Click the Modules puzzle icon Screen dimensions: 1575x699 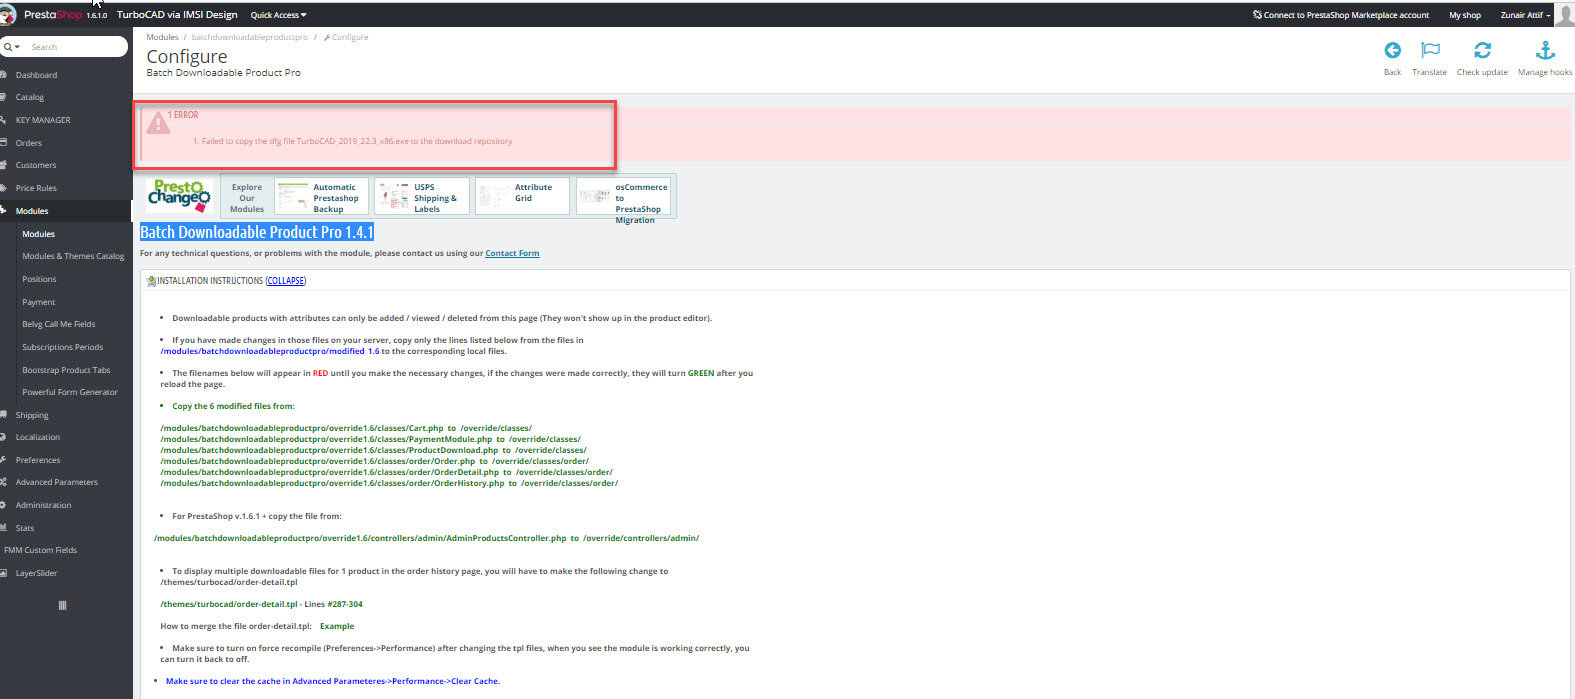[x=4, y=211]
